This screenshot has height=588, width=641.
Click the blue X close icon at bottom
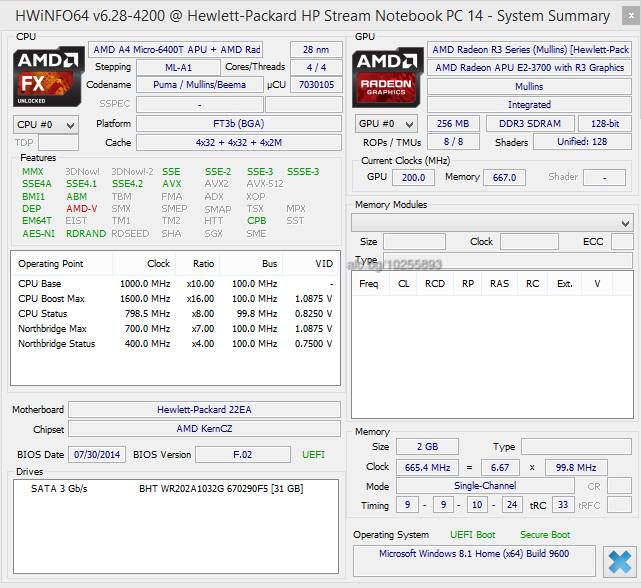click(620, 562)
